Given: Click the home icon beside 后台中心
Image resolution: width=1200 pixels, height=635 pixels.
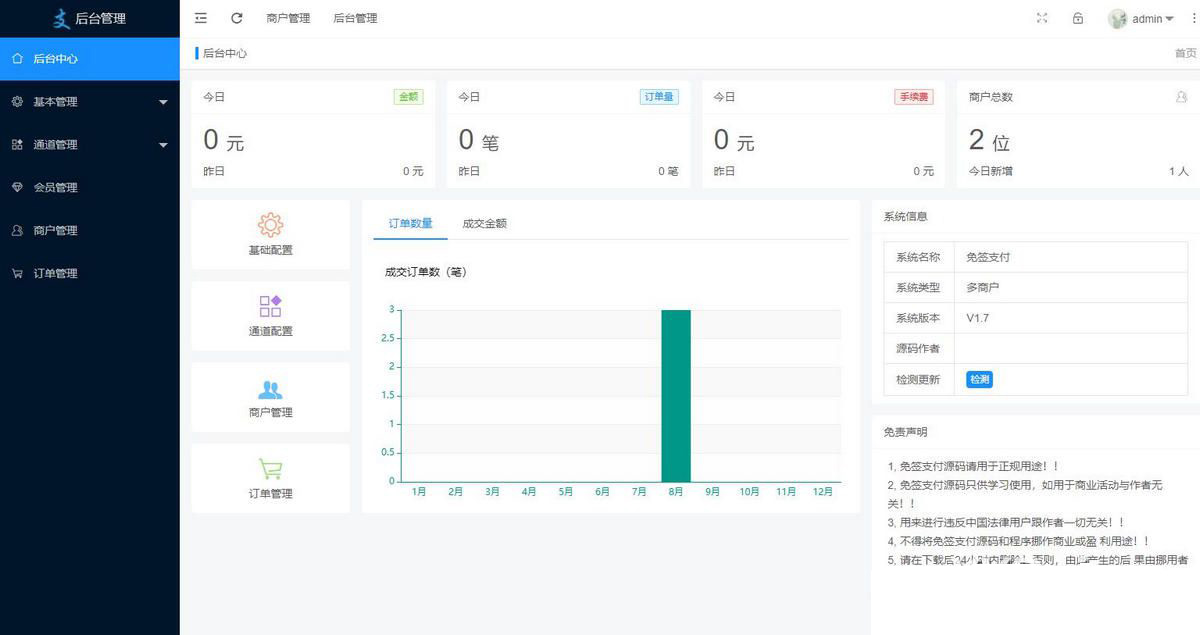Looking at the screenshot, I should [17, 58].
